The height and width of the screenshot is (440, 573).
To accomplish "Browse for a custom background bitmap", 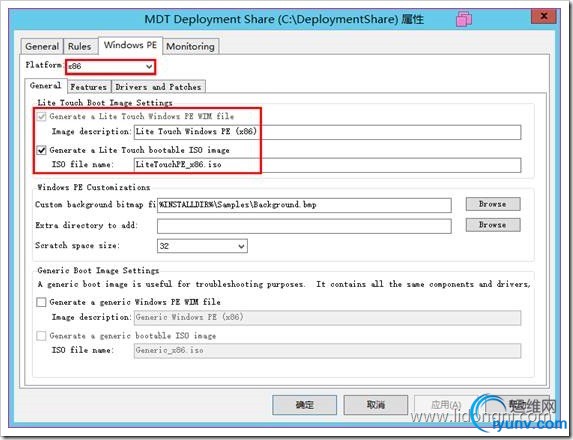I will tap(493, 204).
